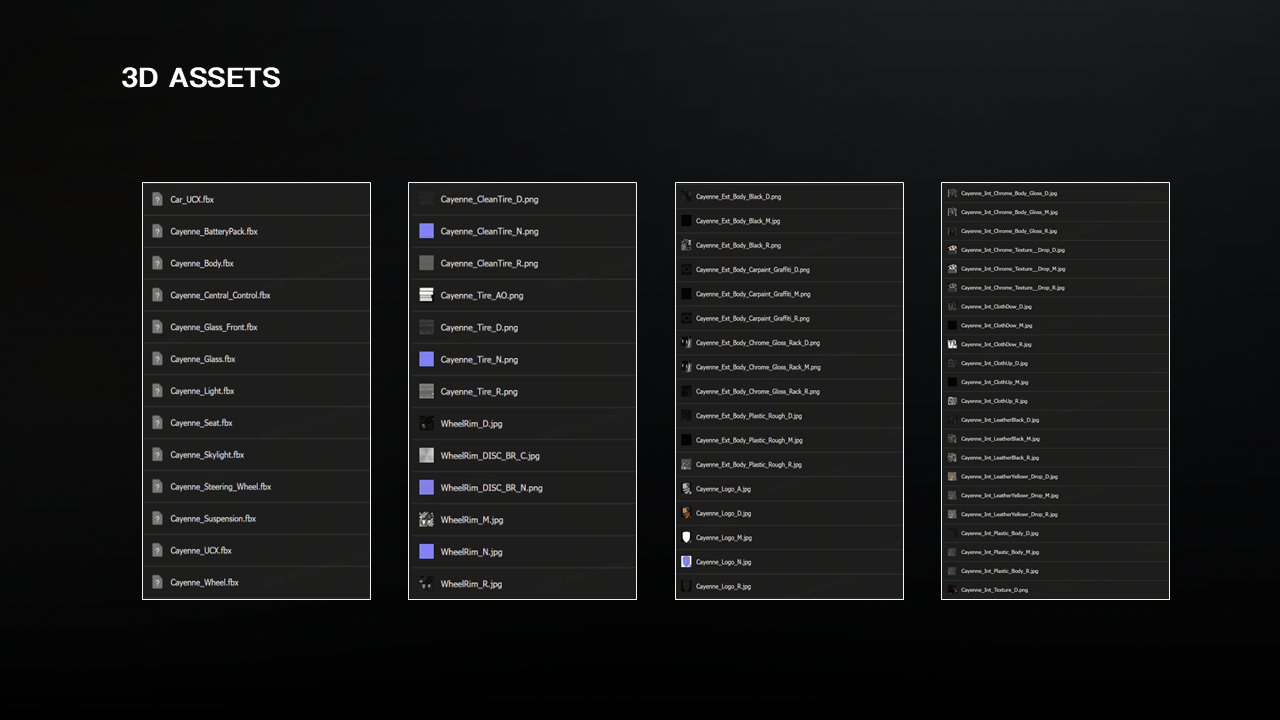Select the Cayenne_Logo_A.jpg thumbnail
This screenshot has width=1280, height=720.
pos(686,489)
